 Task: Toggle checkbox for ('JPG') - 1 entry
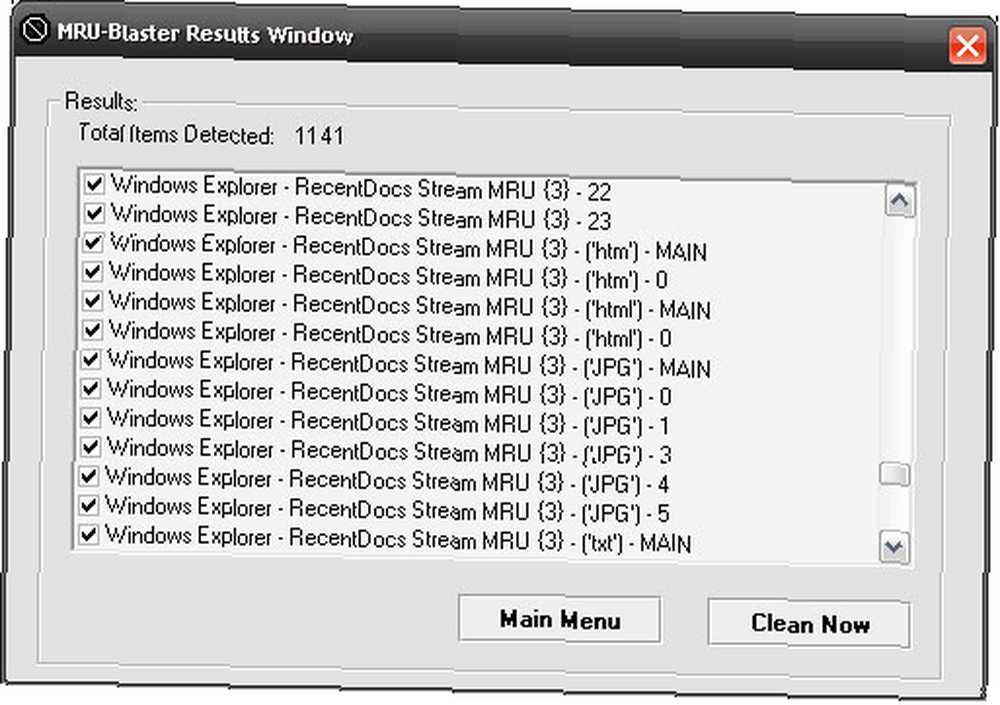pyautogui.click(x=91, y=417)
